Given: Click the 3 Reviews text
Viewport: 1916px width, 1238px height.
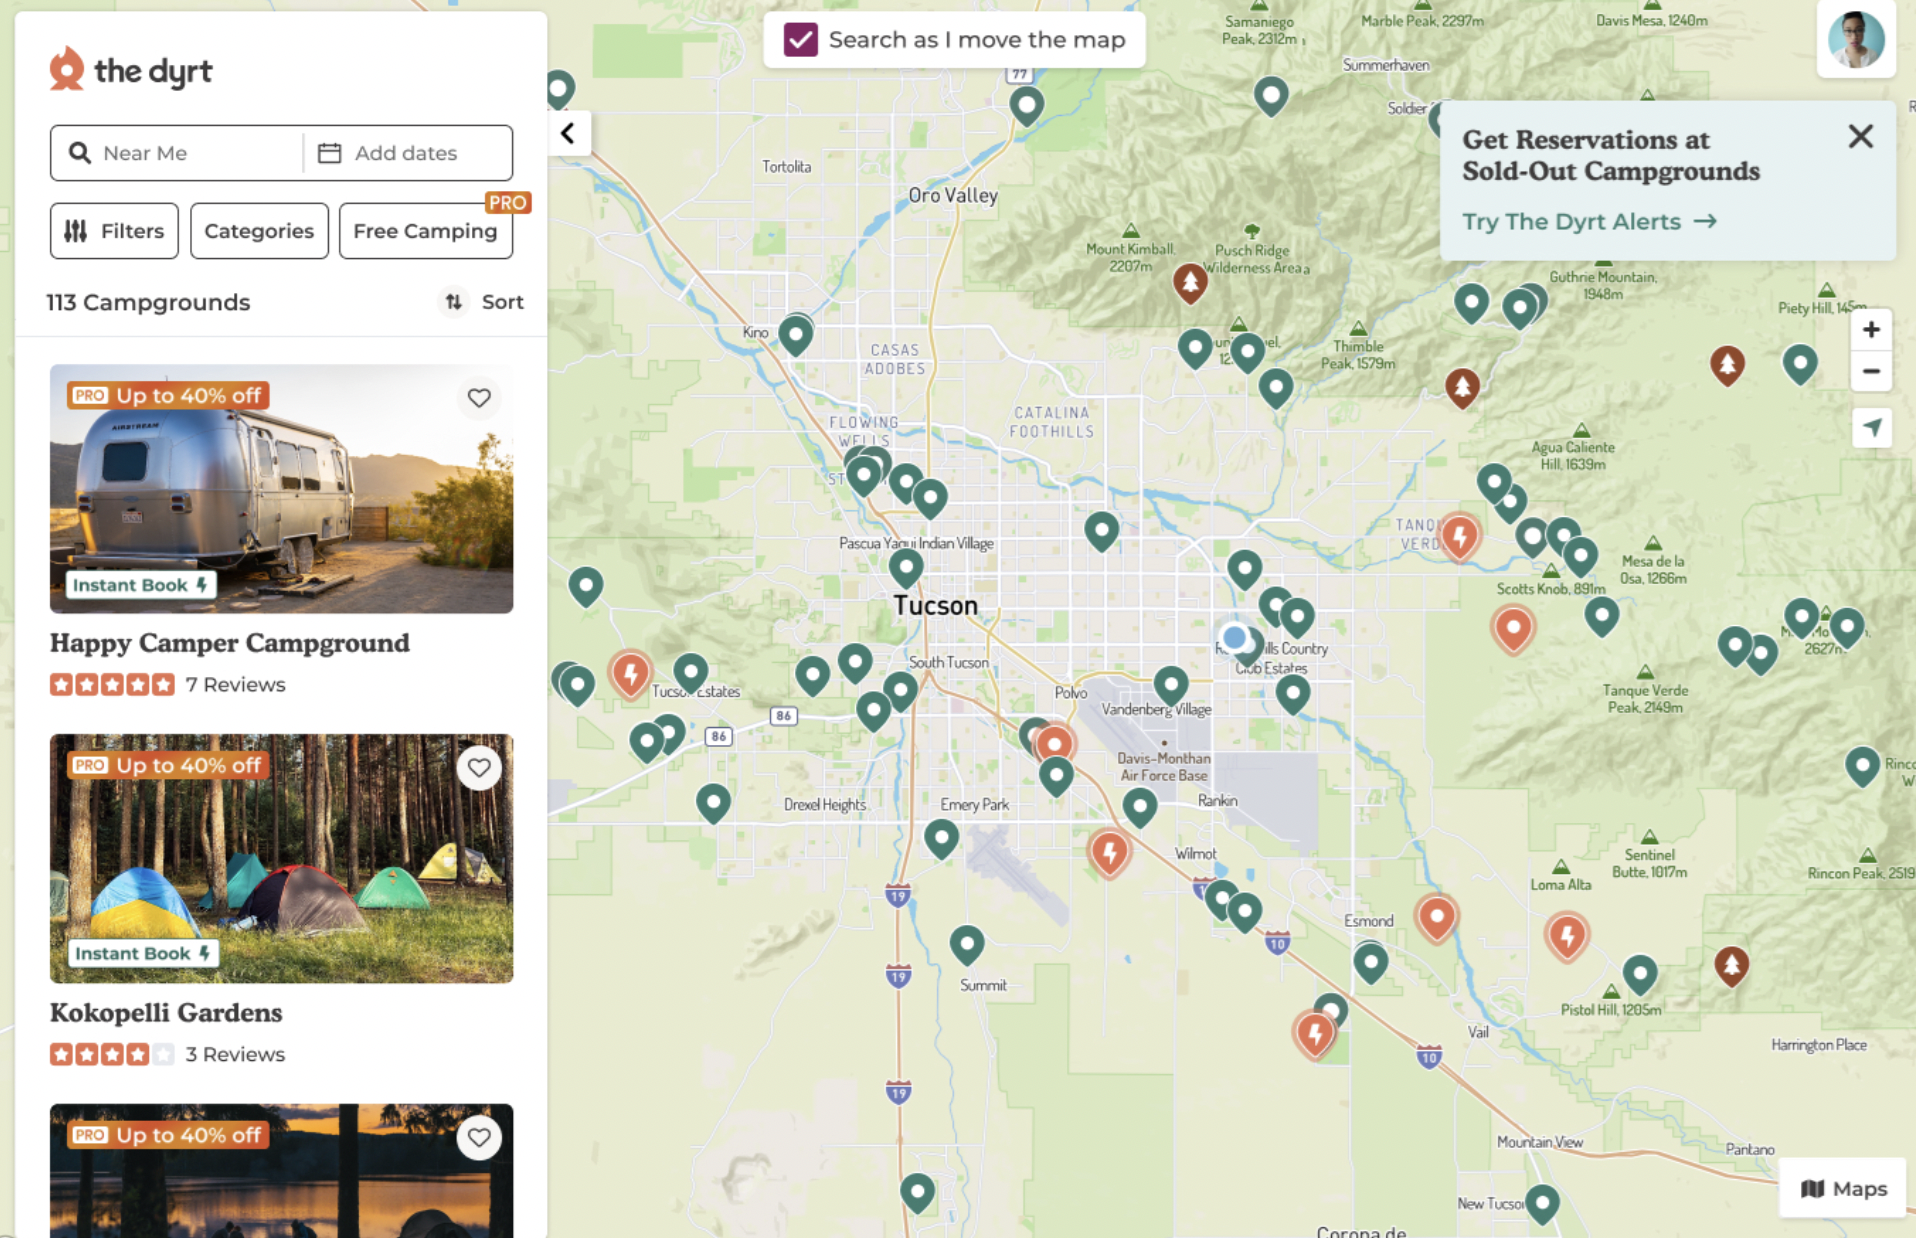Looking at the screenshot, I should pos(235,1055).
